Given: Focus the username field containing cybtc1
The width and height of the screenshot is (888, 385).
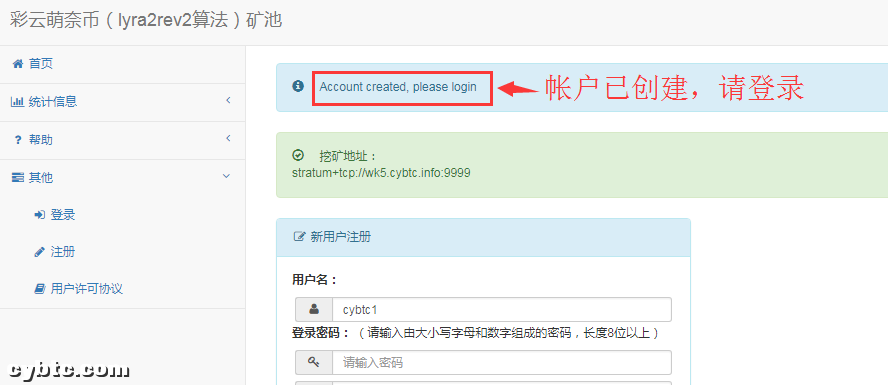Looking at the screenshot, I should [x=502, y=310].
